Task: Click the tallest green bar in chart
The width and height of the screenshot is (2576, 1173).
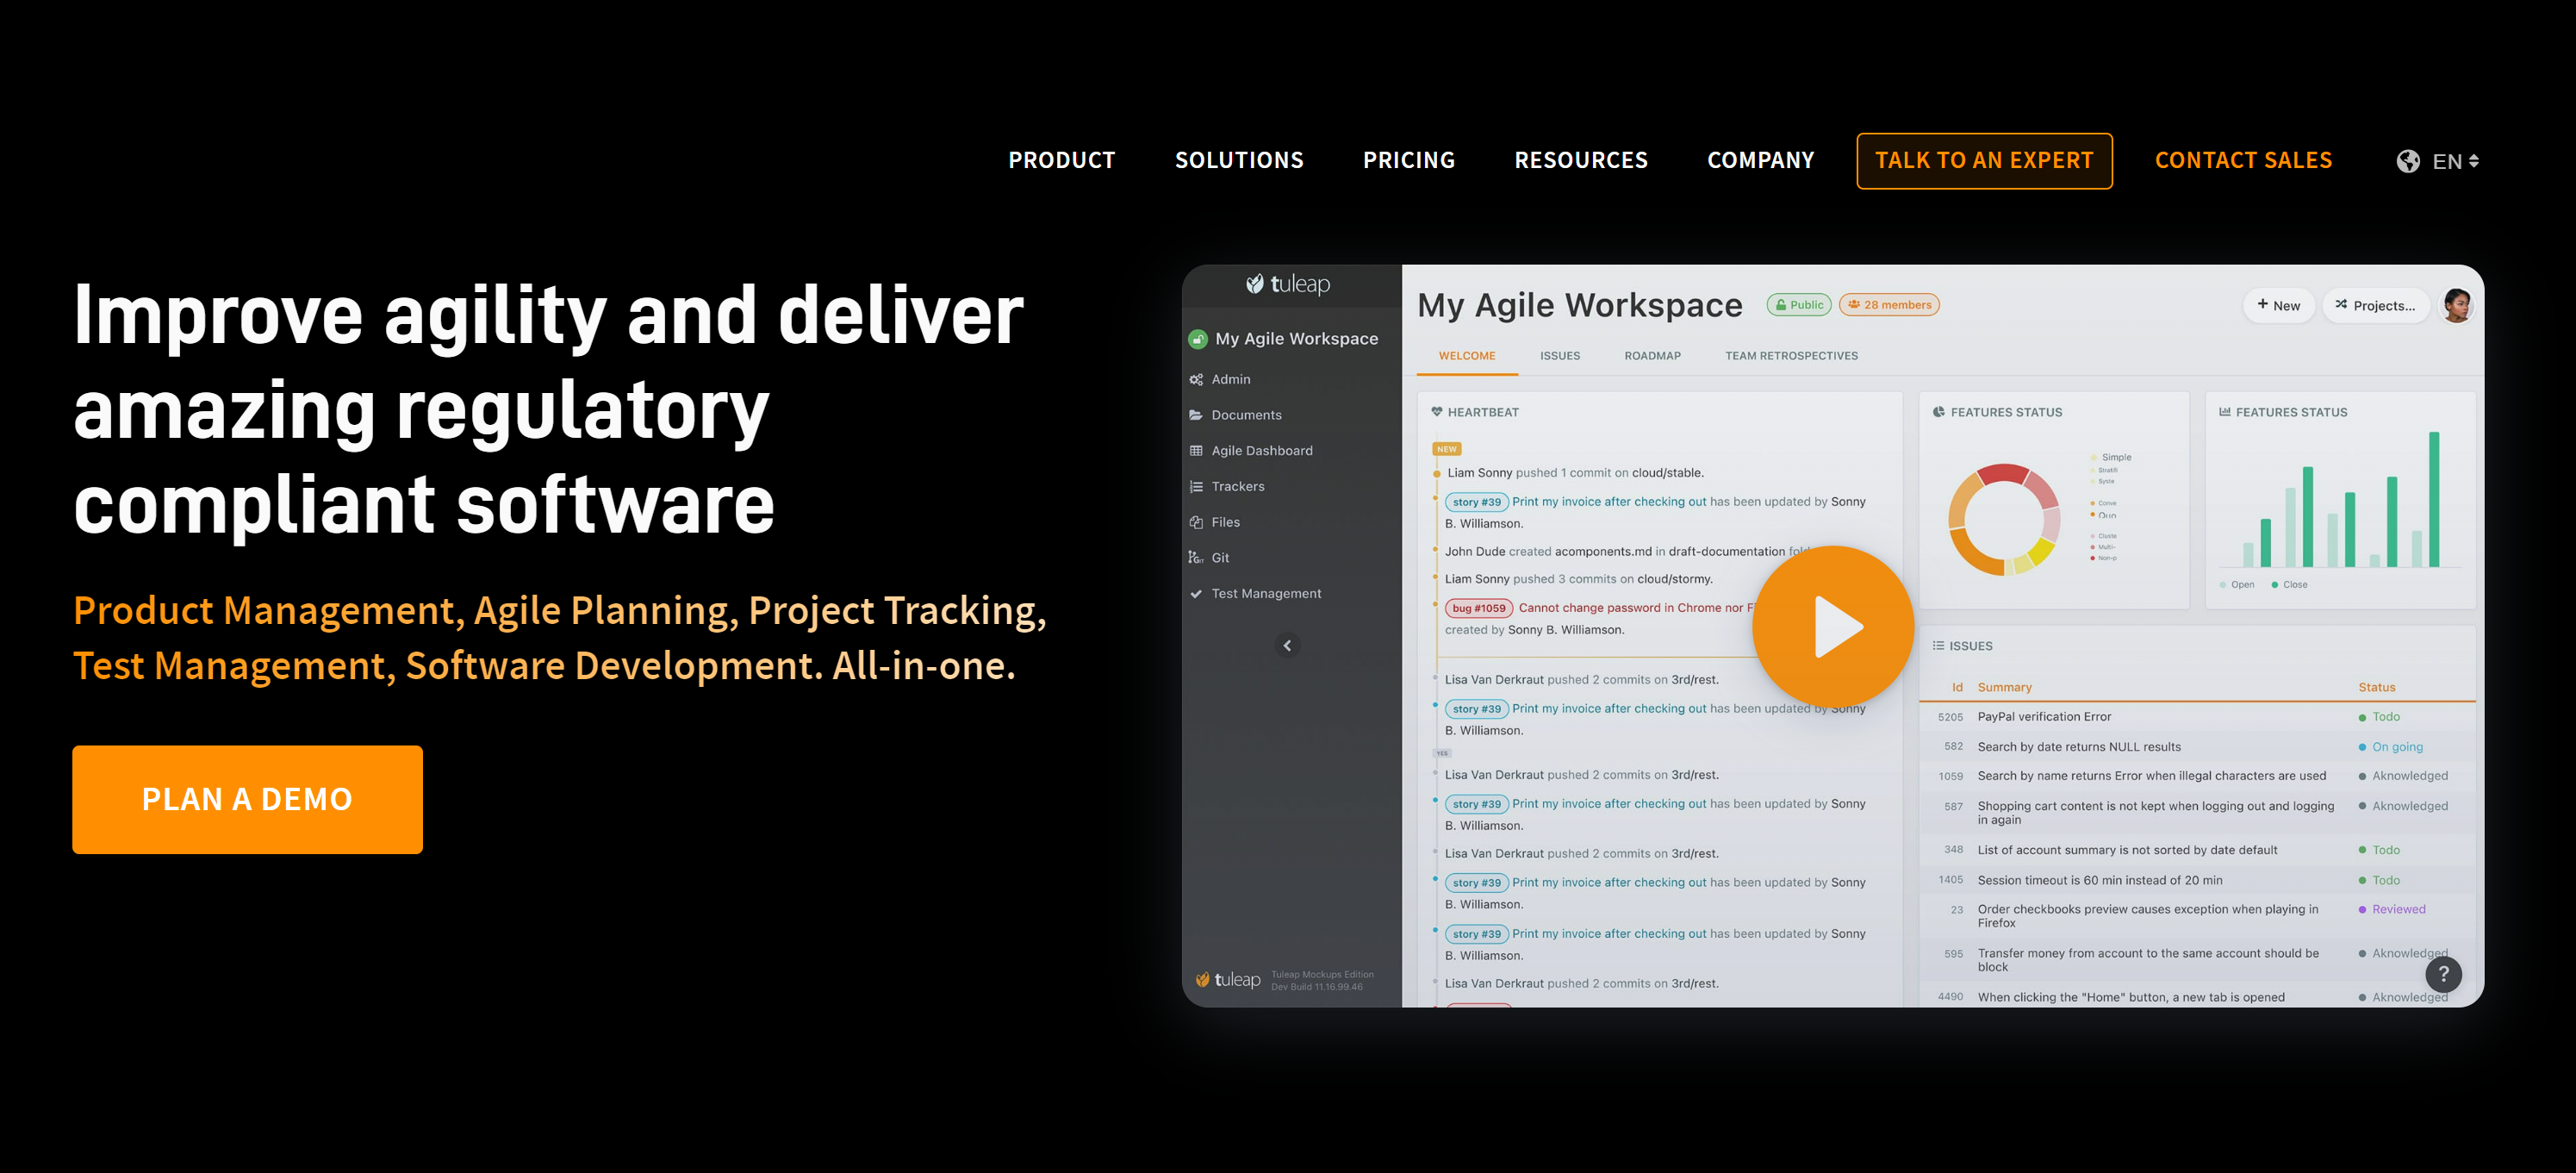Action: [x=2434, y=500]
